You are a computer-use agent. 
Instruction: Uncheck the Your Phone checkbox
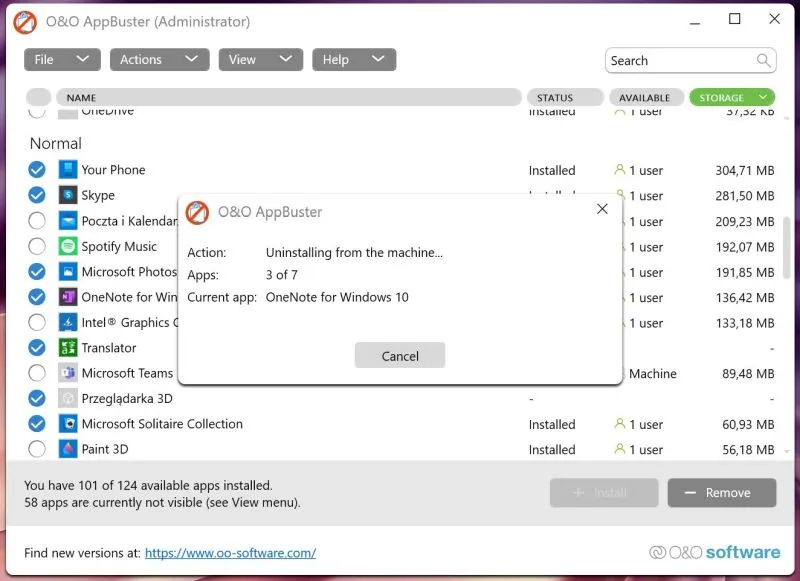(37, 169)
